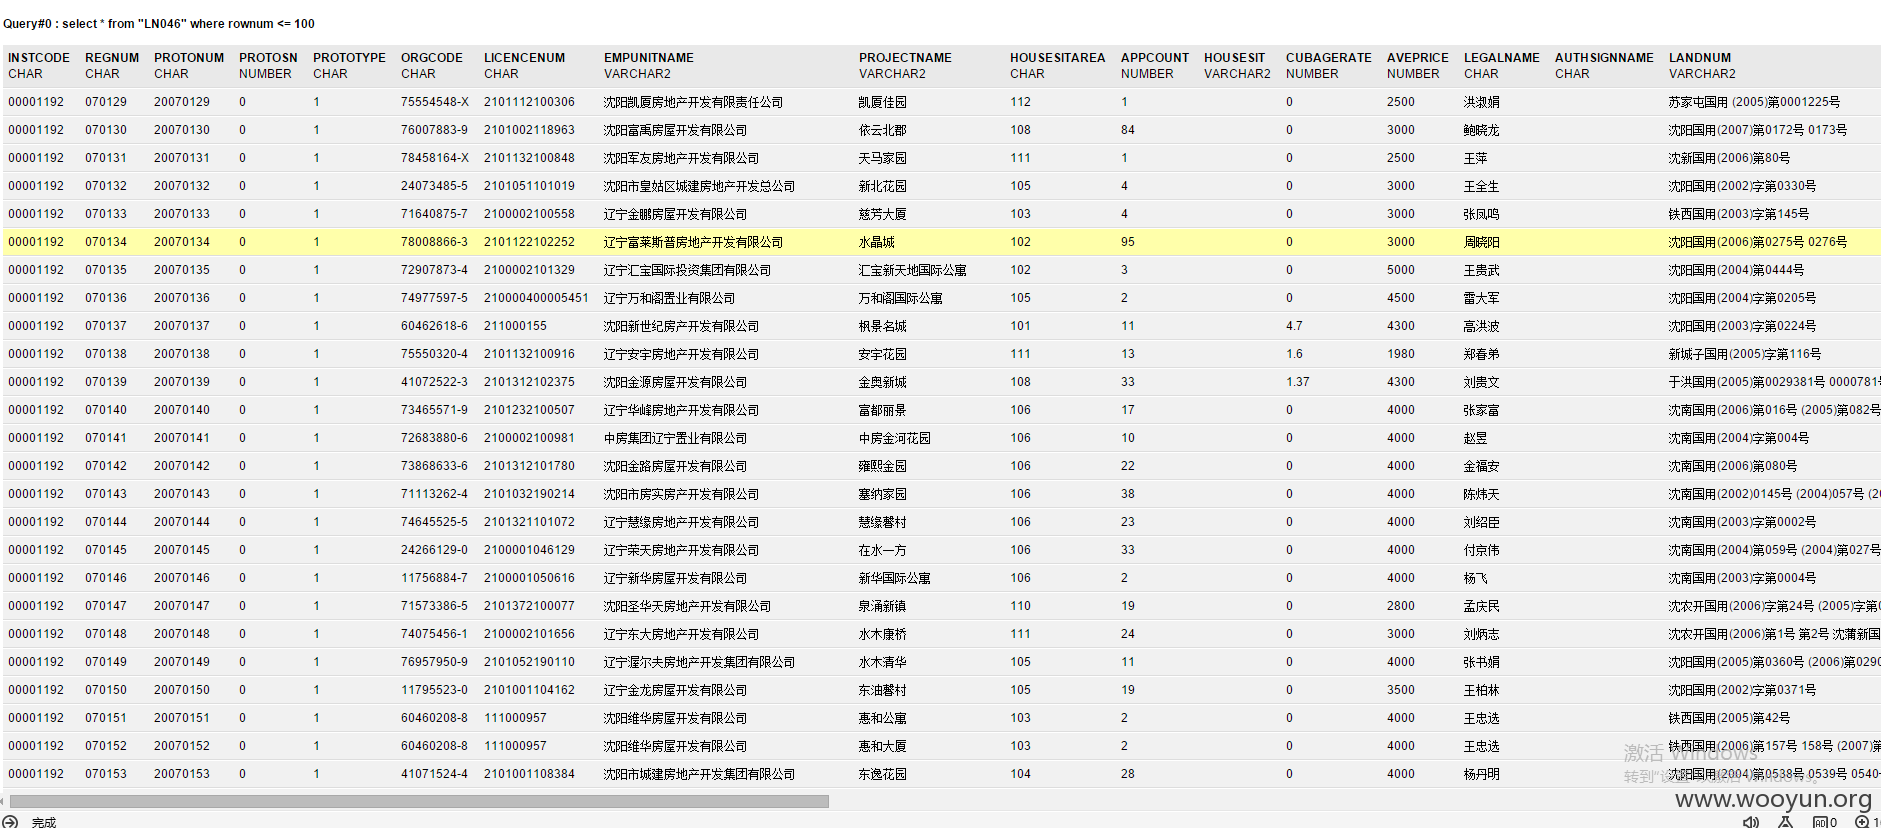The height and width of the screenshot is (828, 1881).
Task: Select company cell 中房集团辽宁置业有限公司
Action: (675, 438)
